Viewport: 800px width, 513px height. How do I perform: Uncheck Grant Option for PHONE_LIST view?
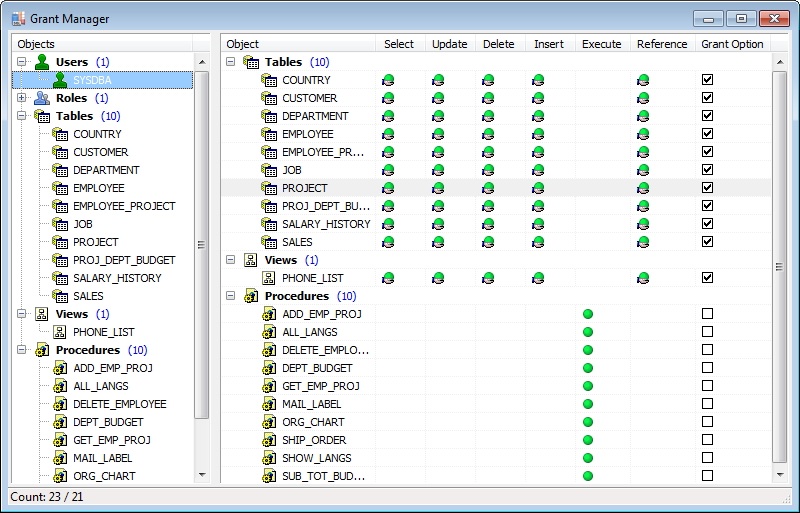pyautogui.click(x=707, y=278)
